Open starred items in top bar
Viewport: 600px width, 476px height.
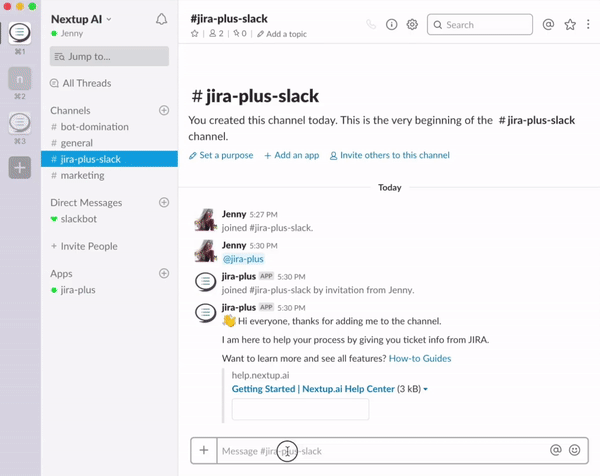(570, 25)
